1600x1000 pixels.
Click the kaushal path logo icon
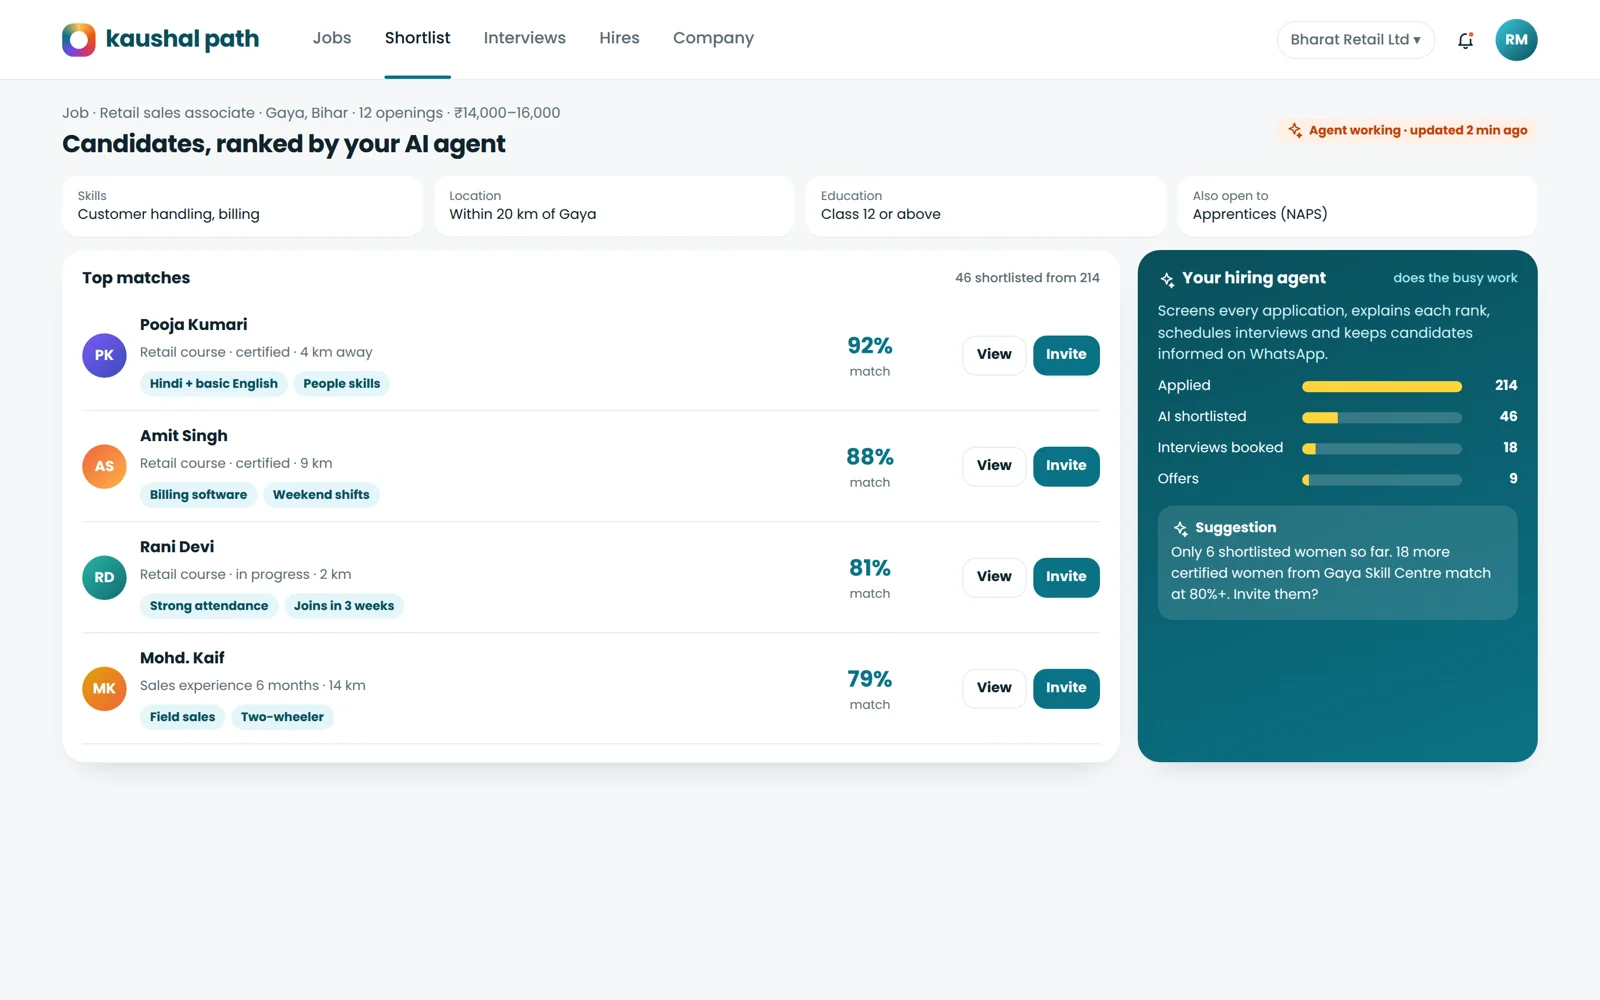point(79,40)
